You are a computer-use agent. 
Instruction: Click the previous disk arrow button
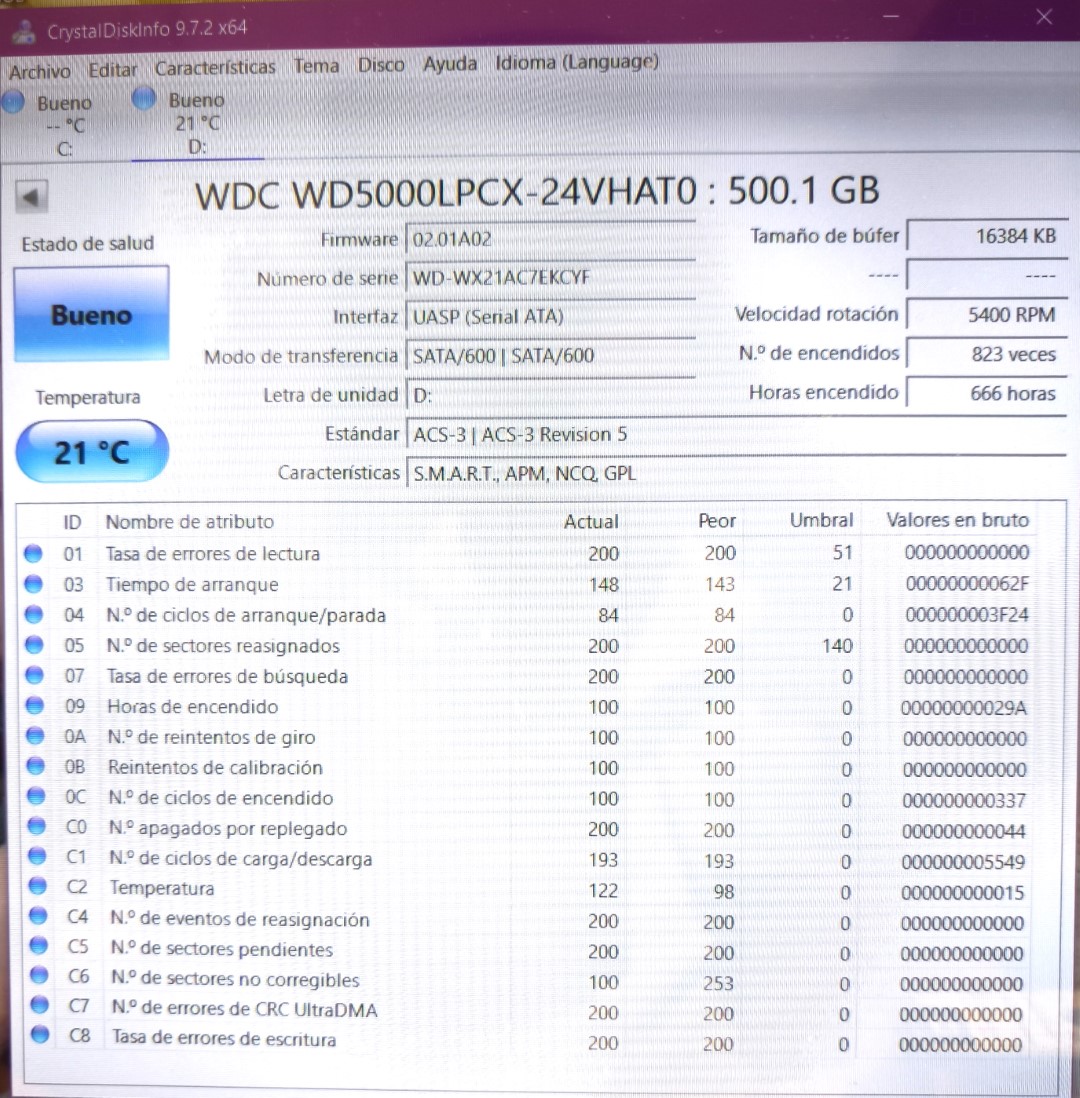tap(32, 197)
